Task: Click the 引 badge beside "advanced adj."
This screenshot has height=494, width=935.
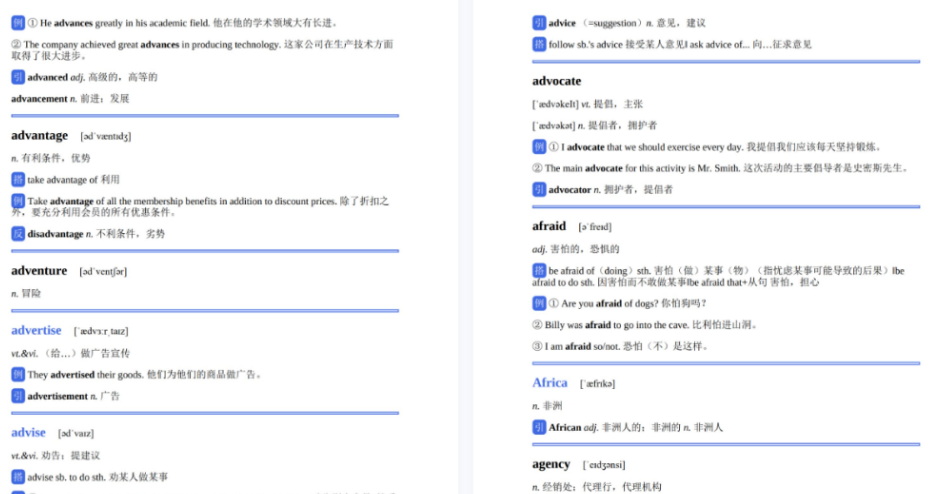Action: (x=18, y=77)
